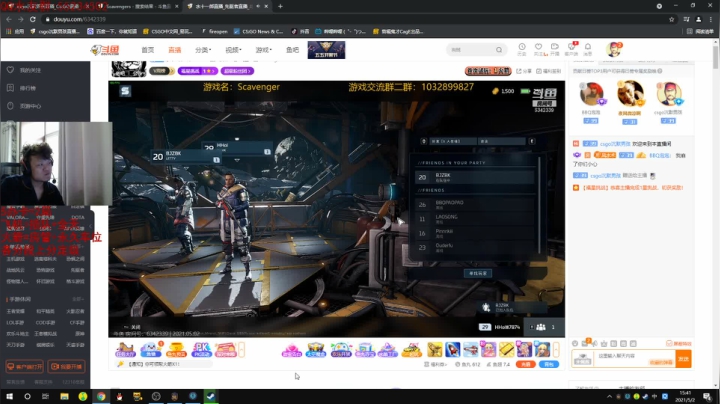Send the airplane gift
The height and width of the screenshot is (404, 720).
tap(470, 350)
